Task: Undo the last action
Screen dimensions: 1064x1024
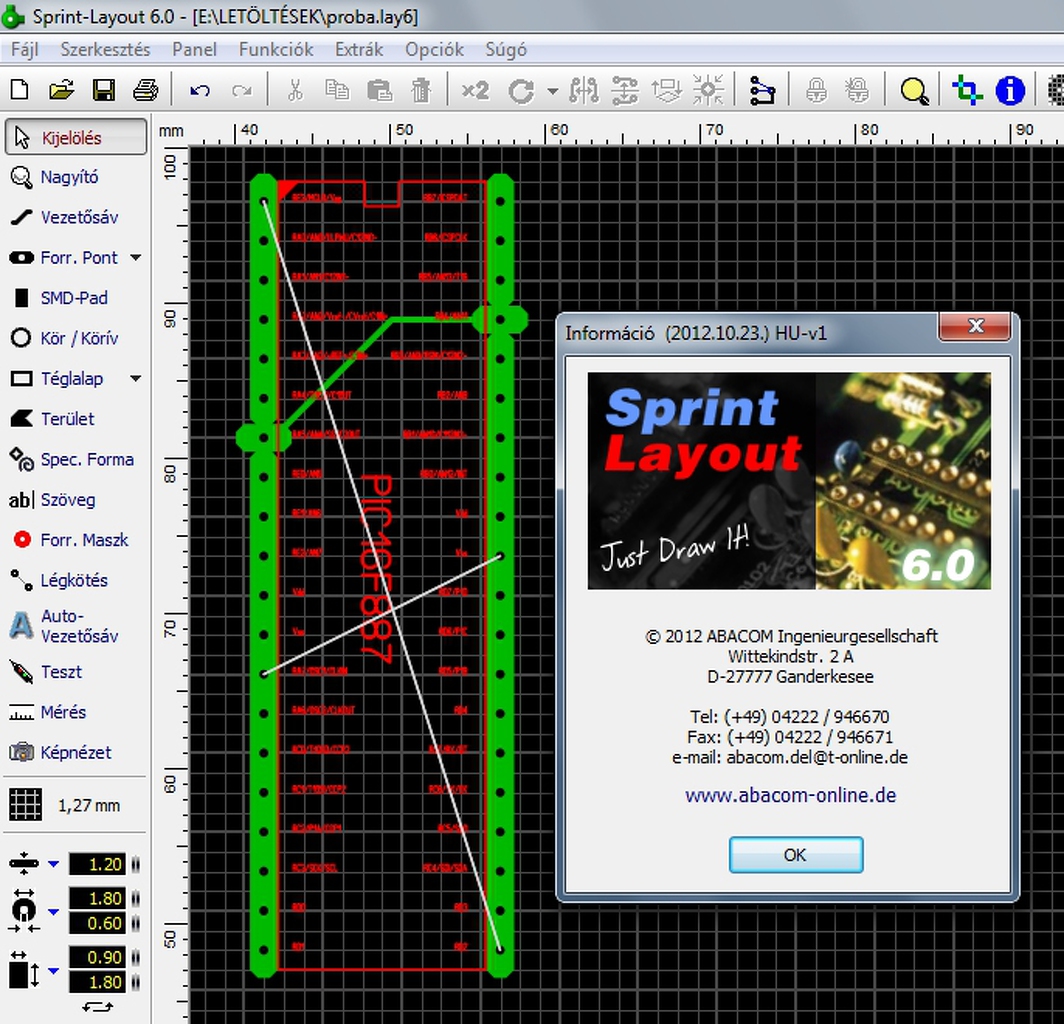Action: tap(200, 90)
